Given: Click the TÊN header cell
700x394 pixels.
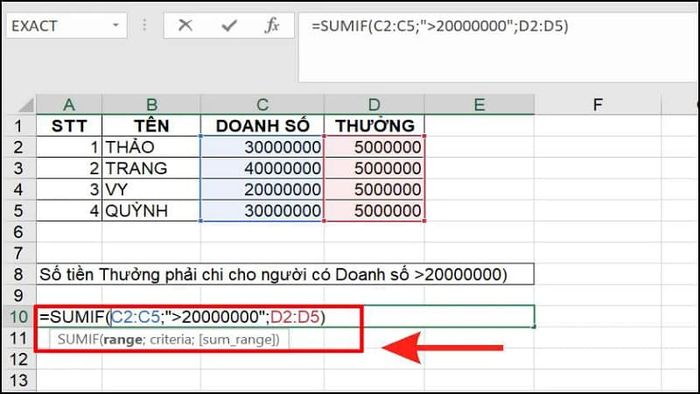Looking at the screenshot, I should pos(151,126).
